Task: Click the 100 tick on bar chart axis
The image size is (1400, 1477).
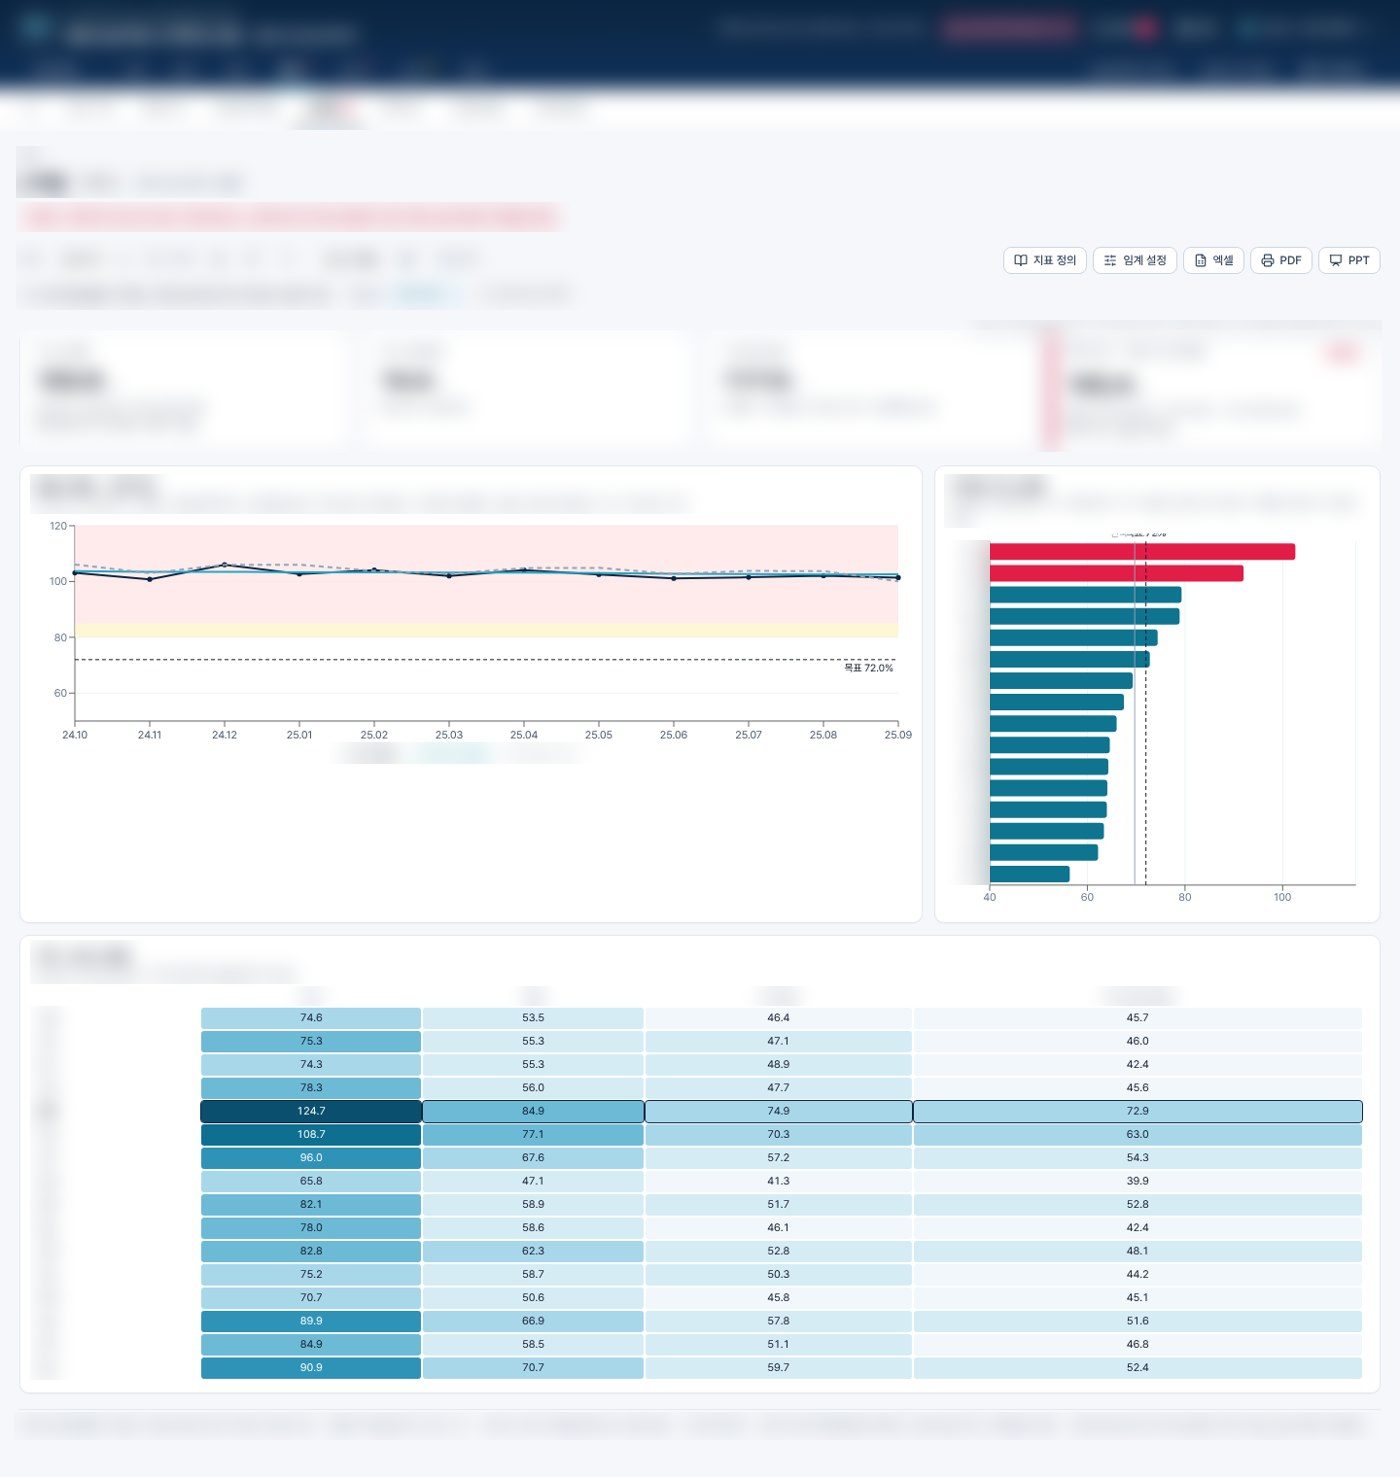Action: click(1282, 897)
